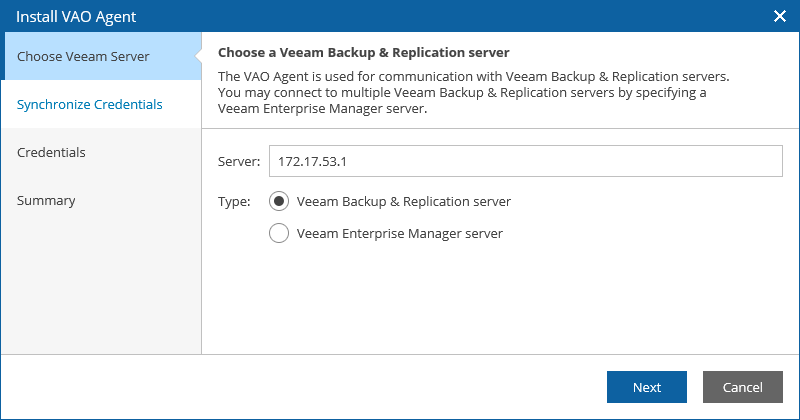
Task: Click the "Install VAO Agent" title bar text
Action: tap(76, 16)
